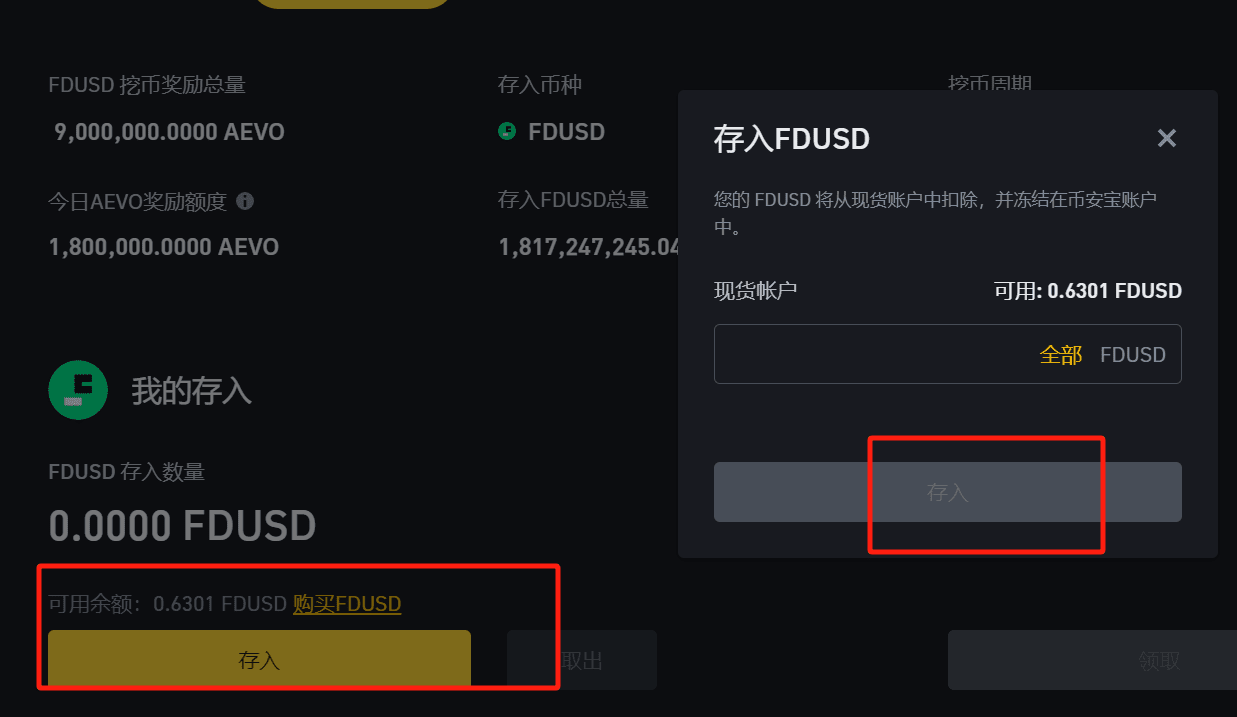Click the 领取 rewards button
1237x717 pixels.
point(1092,660)
